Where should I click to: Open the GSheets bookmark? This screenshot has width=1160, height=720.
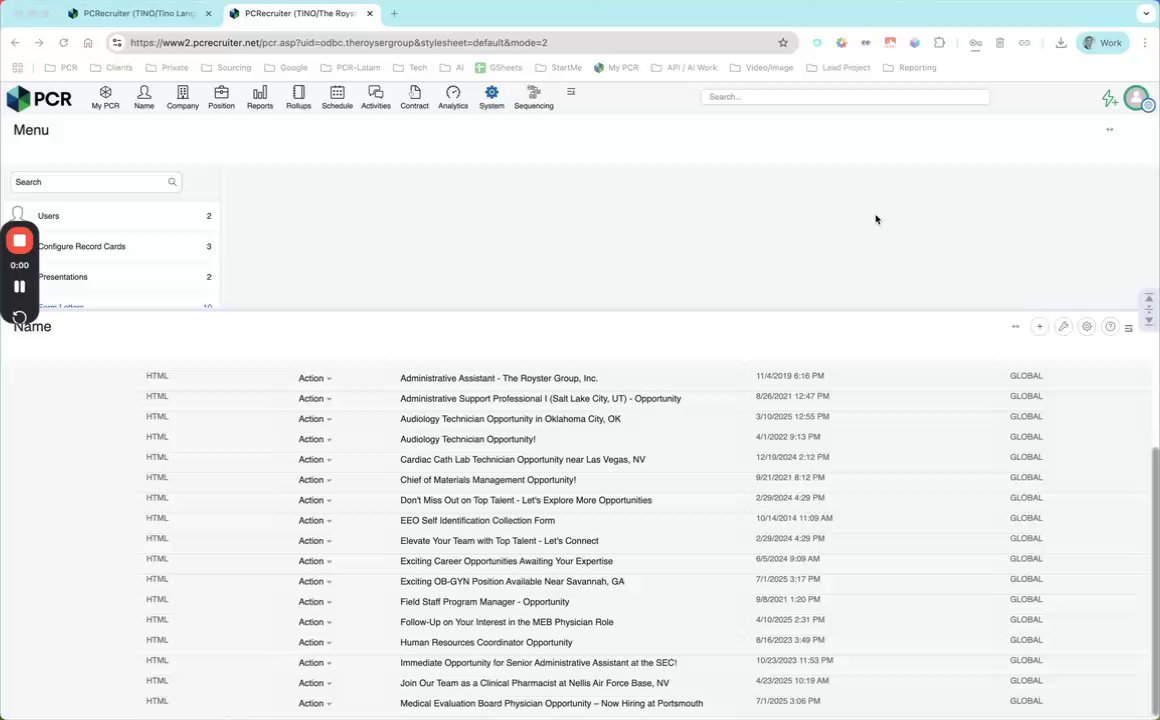[499, 67]
